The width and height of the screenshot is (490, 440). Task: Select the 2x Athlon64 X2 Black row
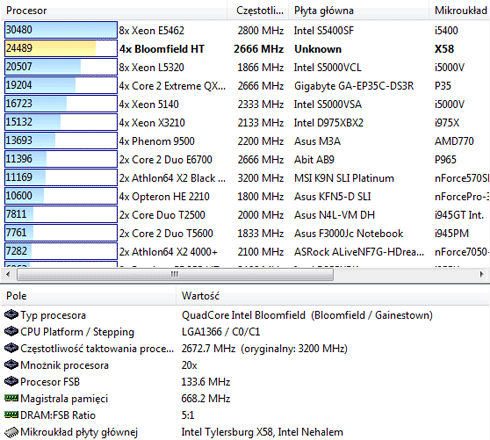[x=247, y=178]
